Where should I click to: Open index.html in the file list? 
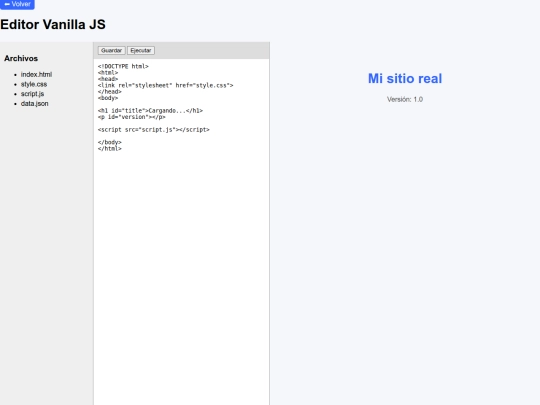(36, 74)
